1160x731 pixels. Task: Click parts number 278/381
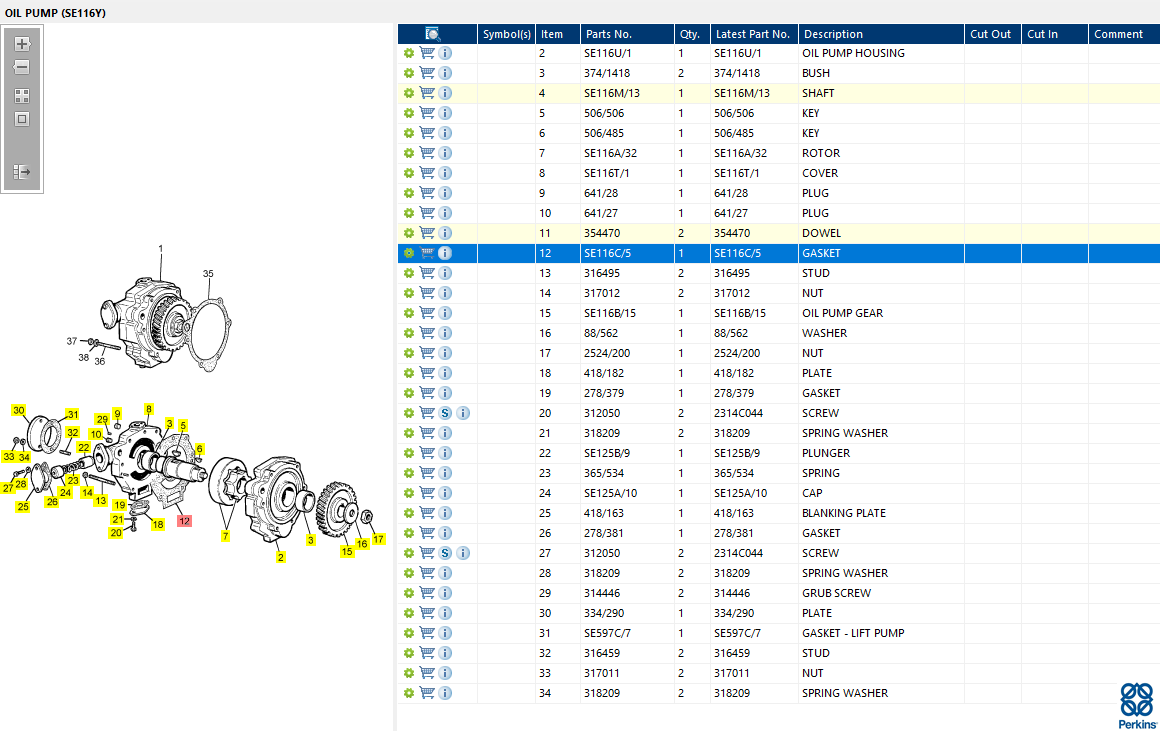tap(604, 533)
